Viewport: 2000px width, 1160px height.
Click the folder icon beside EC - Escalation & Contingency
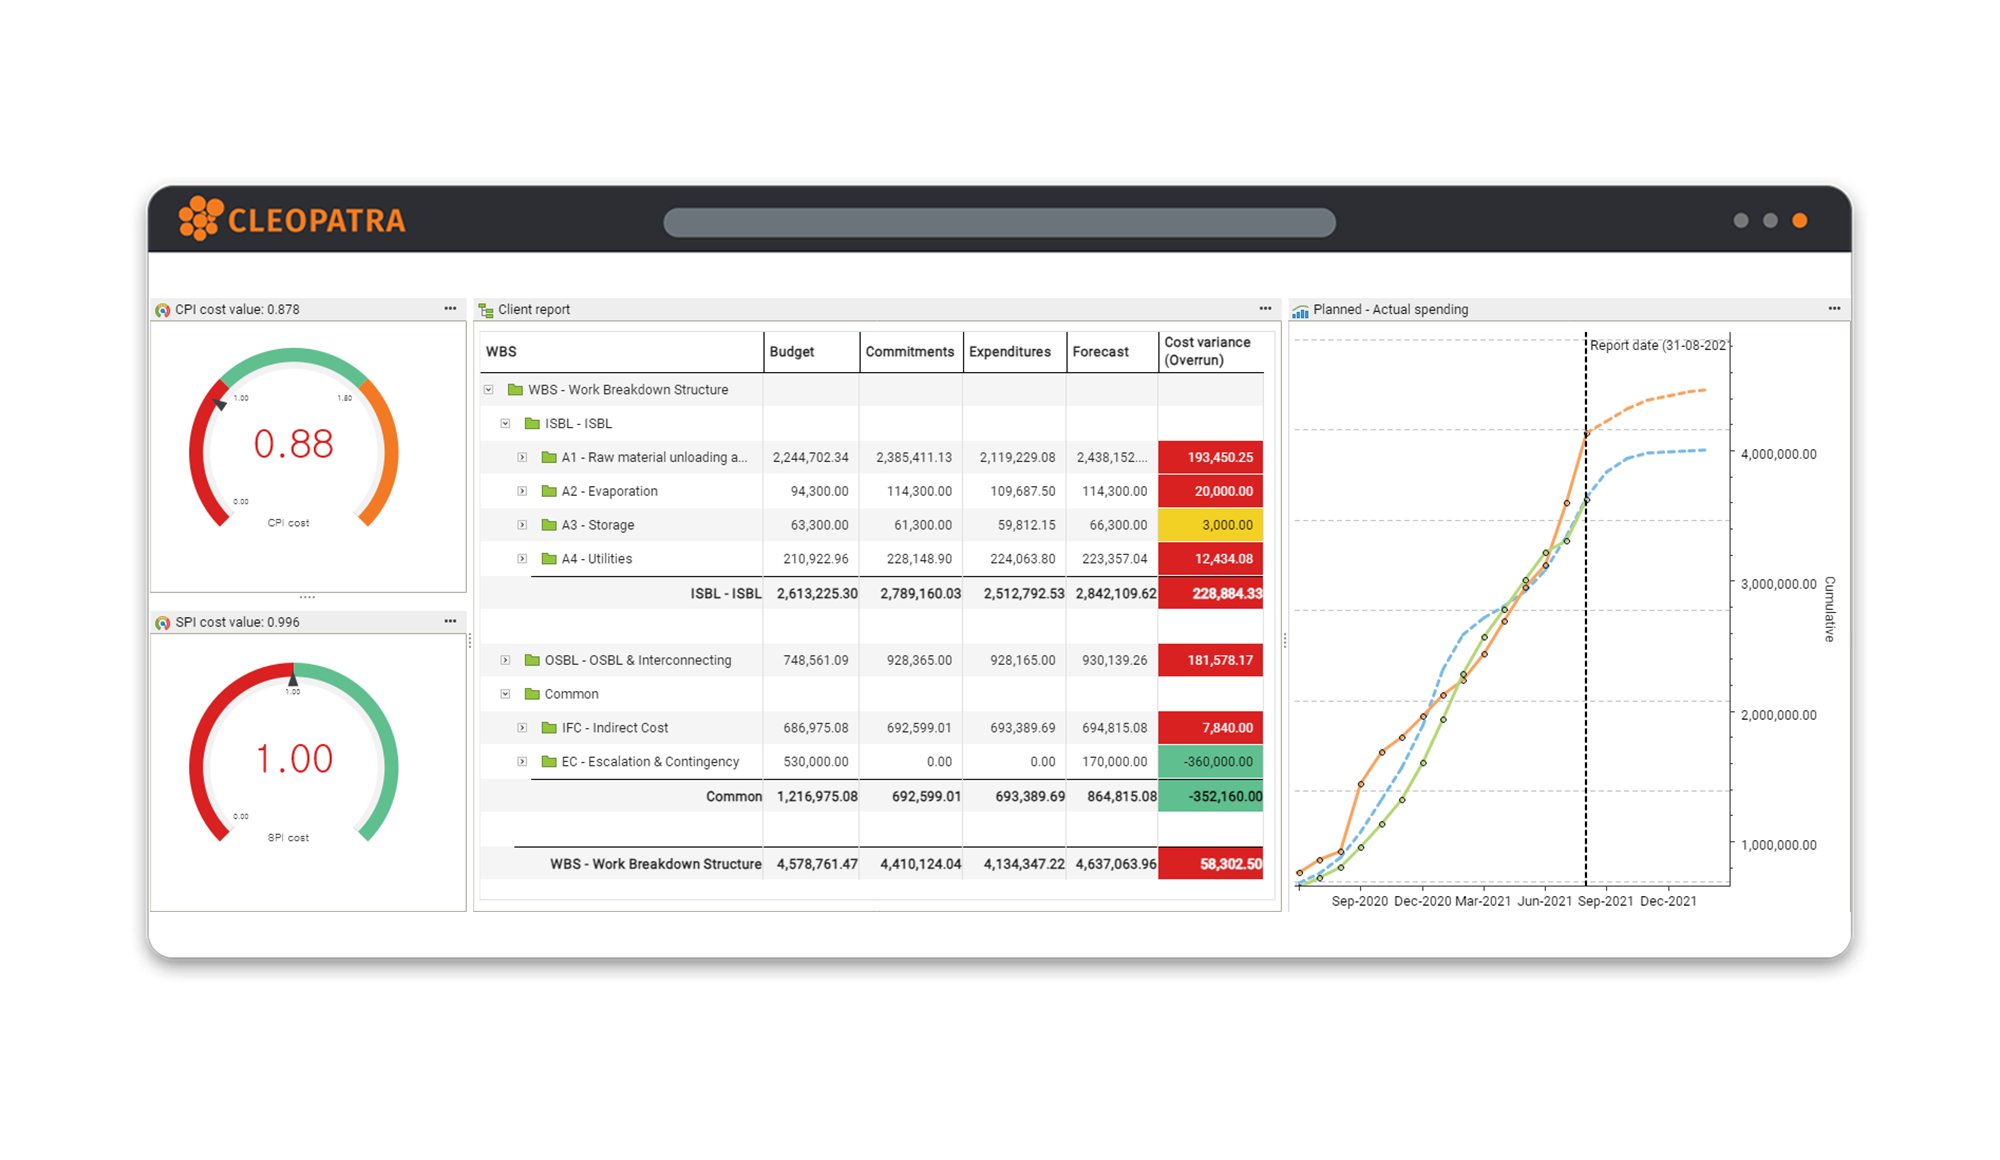coord(547,761)
